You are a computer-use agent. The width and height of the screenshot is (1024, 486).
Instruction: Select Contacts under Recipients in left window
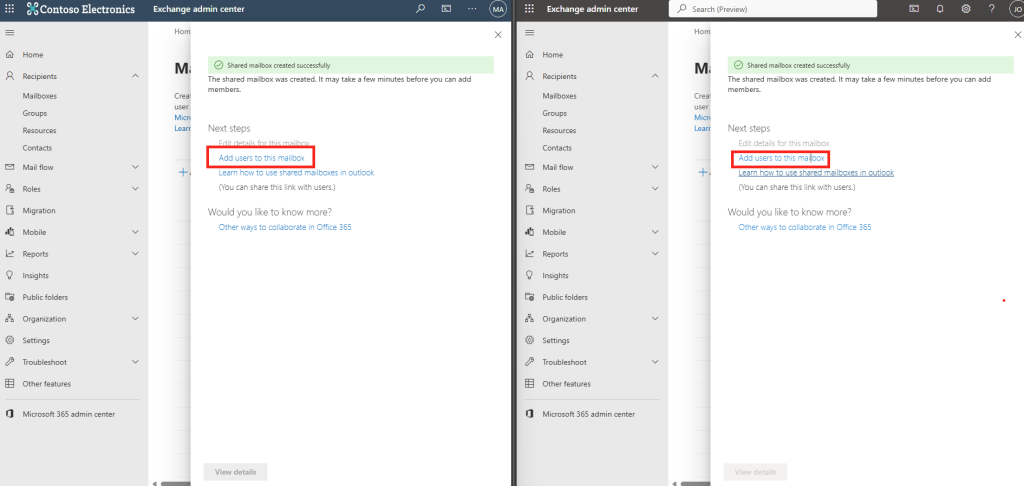pos(37,148)
